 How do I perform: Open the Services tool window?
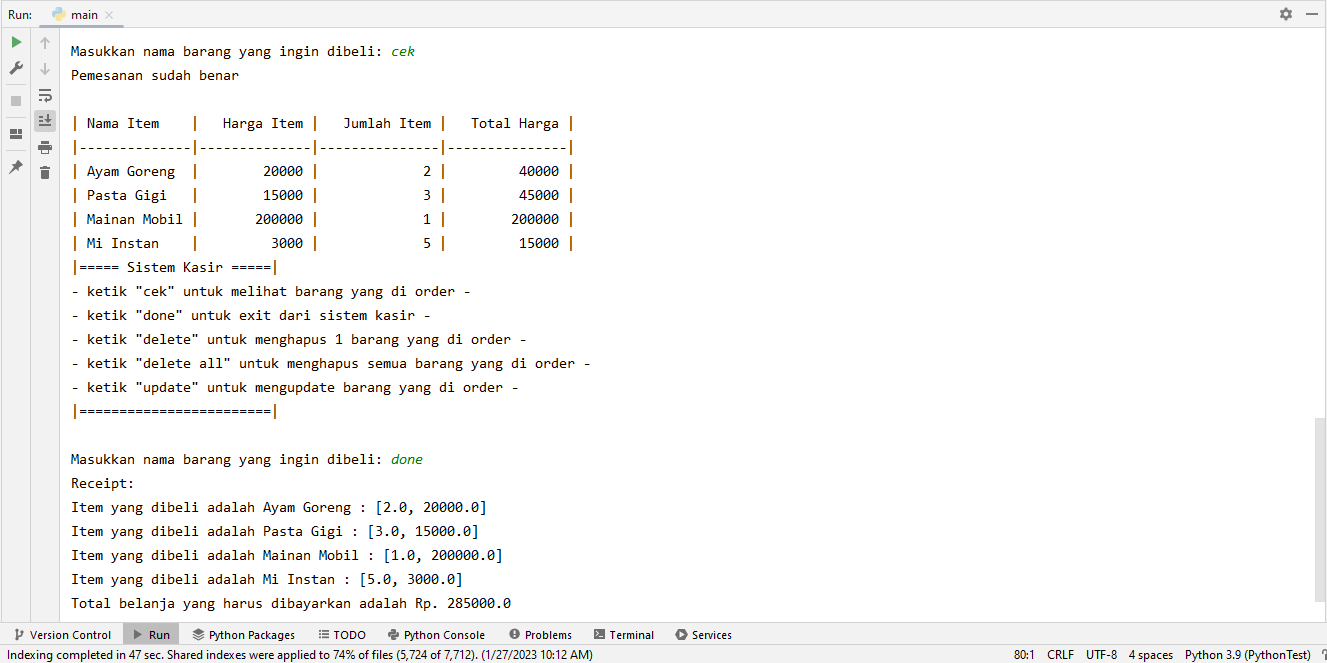703,635
